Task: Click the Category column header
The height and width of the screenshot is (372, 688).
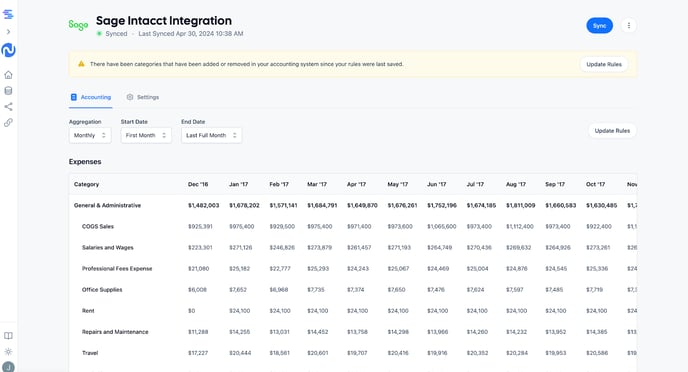Action: coord(86,184)
